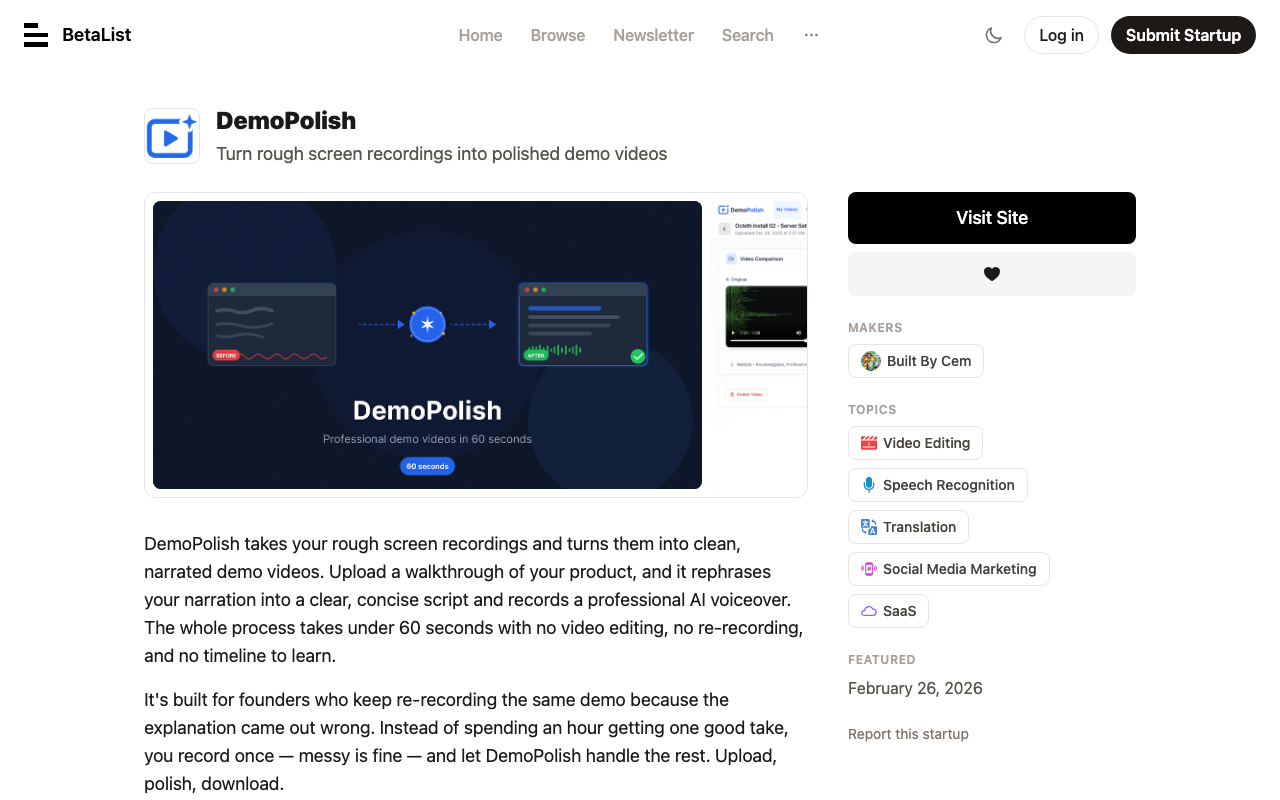Screen dimensions: 1280x800
Task: Open the Social Media Marketing topic tag
Action: 949,569
